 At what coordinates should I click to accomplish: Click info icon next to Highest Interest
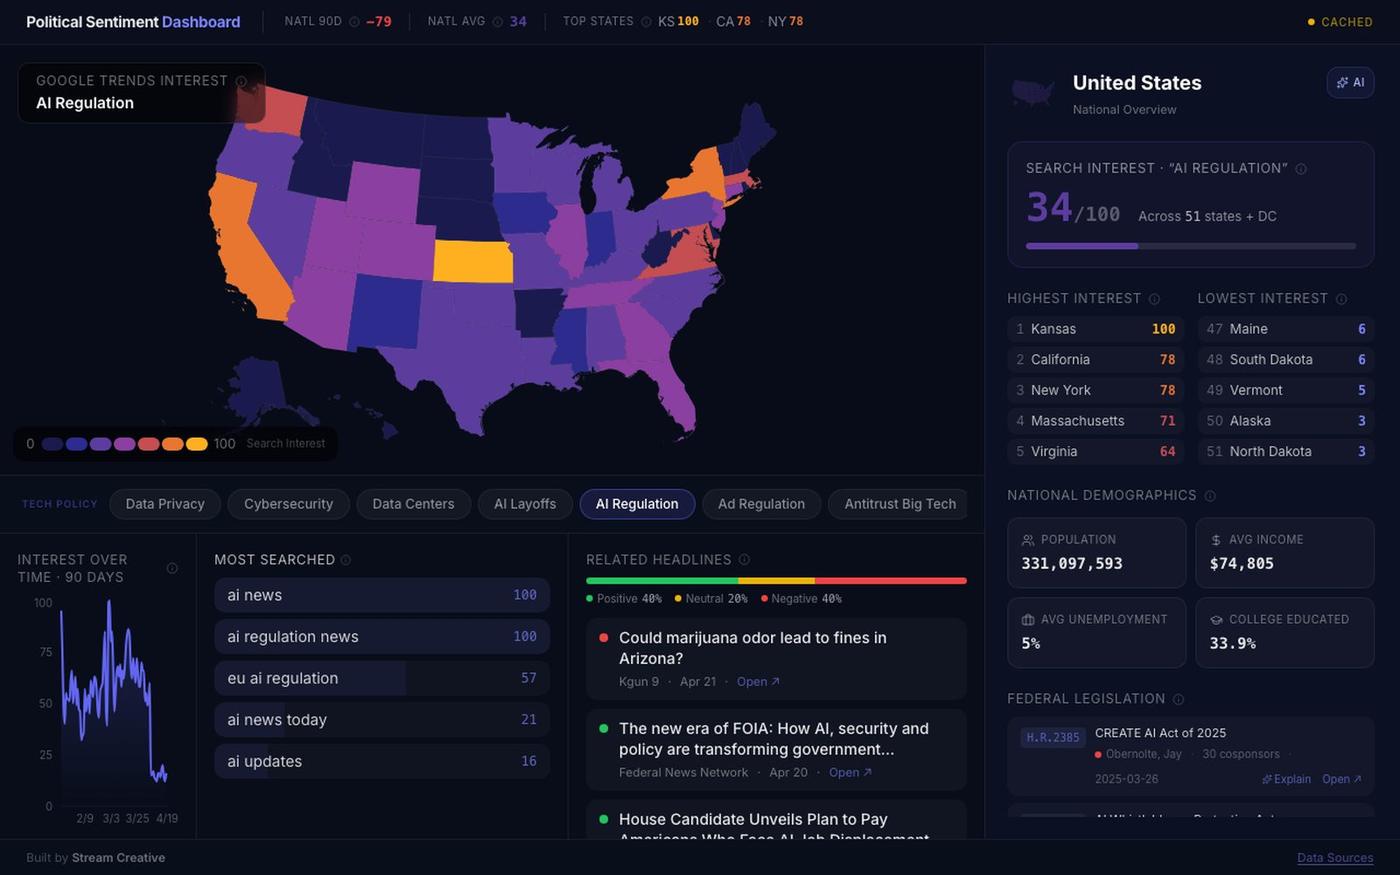1154,299
